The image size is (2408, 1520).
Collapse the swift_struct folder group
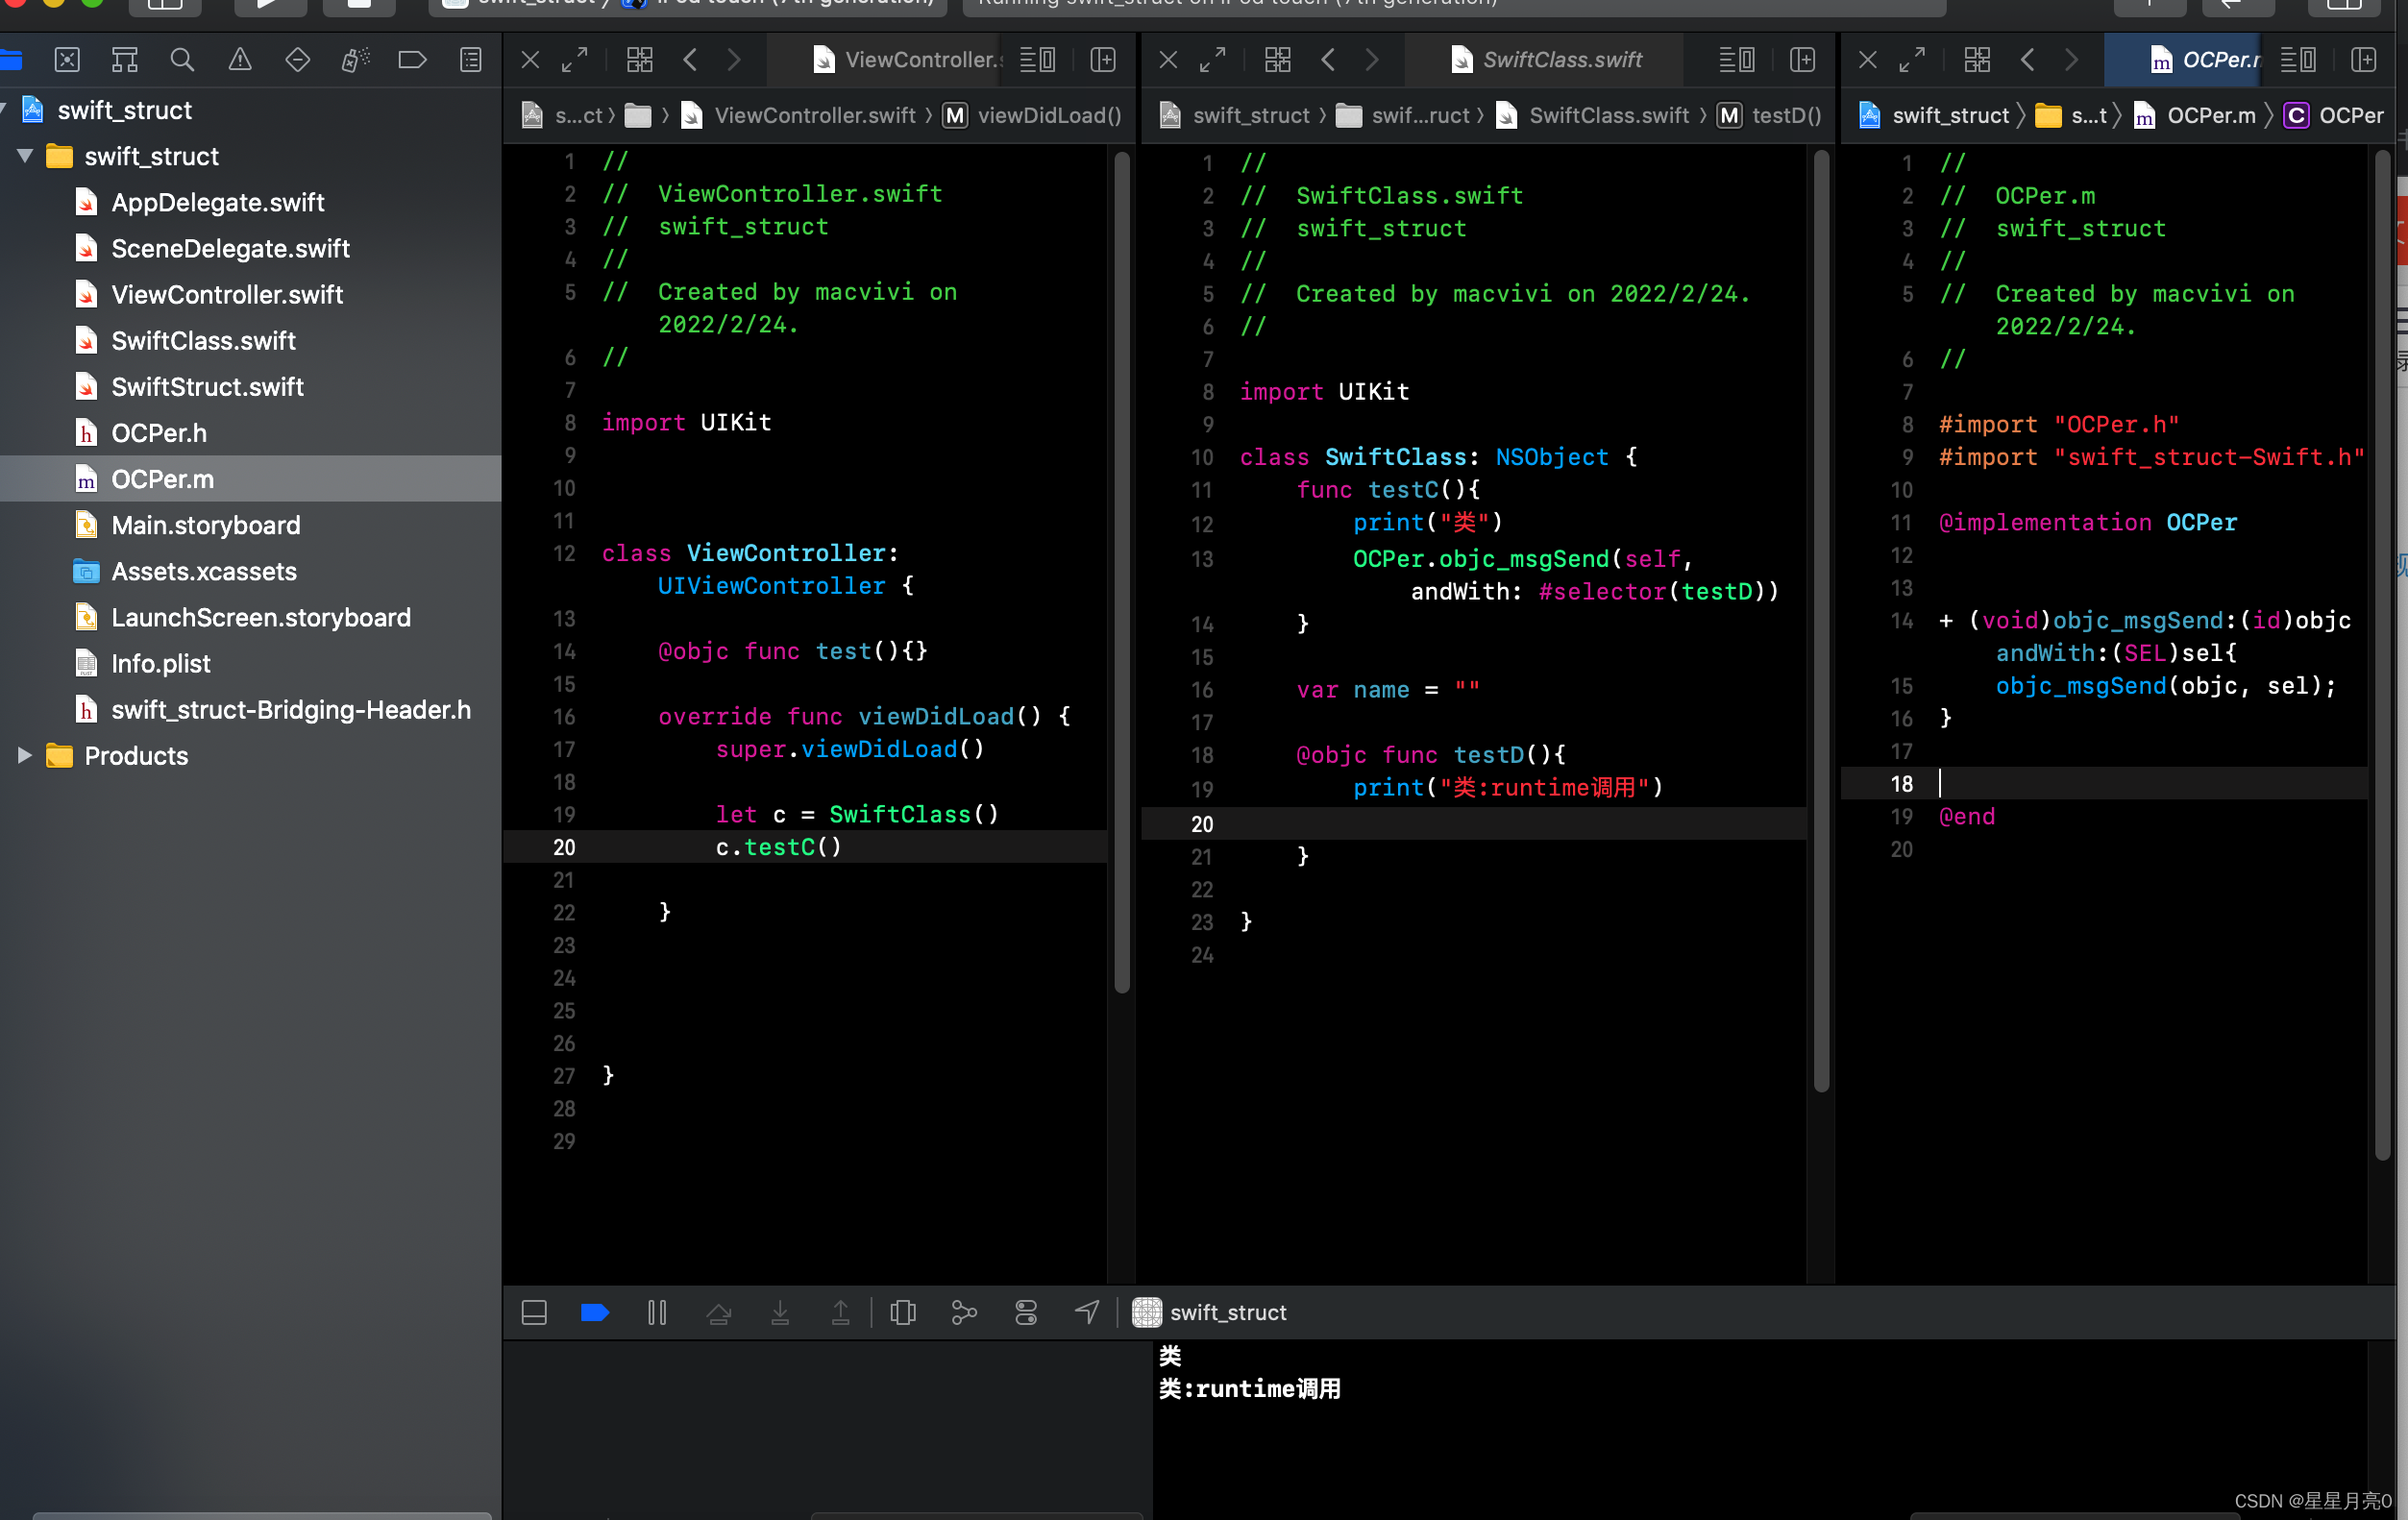coord(25,156)
